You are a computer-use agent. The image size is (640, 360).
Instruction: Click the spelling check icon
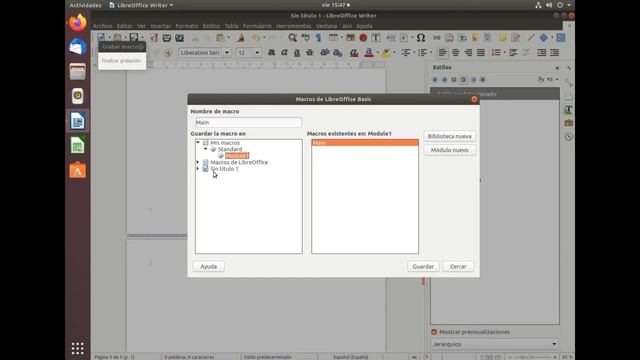click(305, 38)
